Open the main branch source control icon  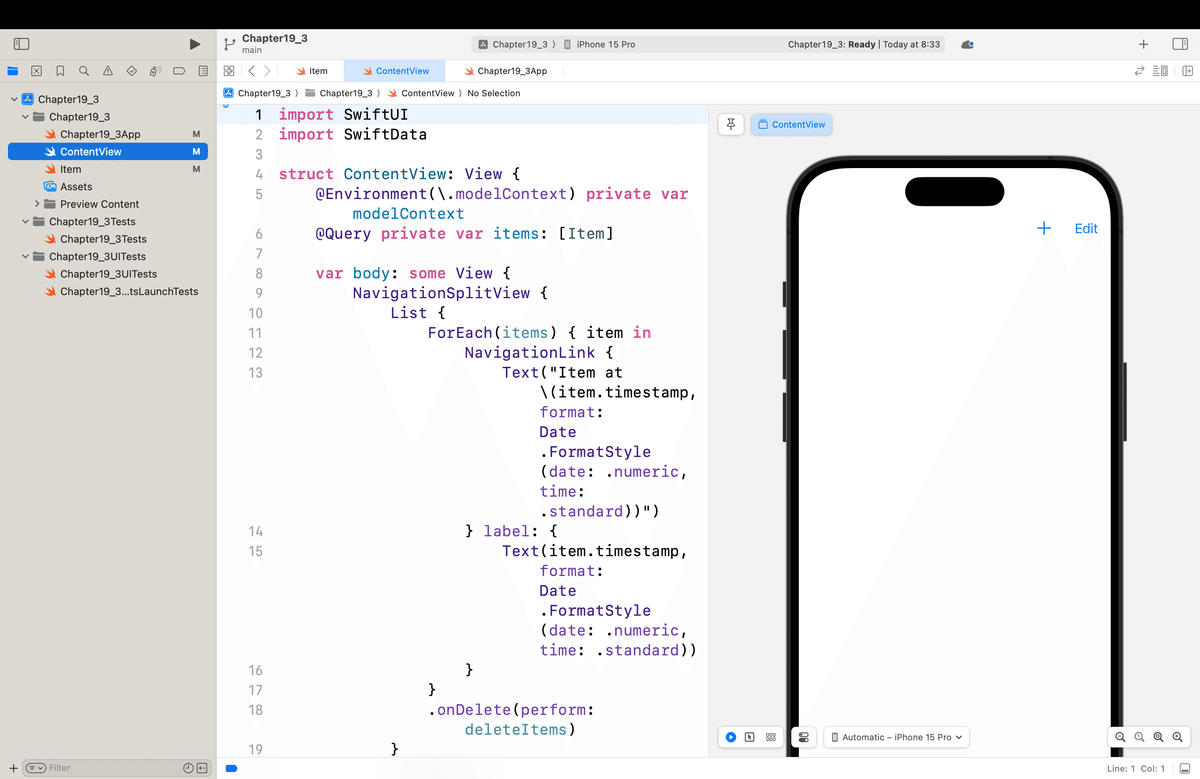(229, 44)
